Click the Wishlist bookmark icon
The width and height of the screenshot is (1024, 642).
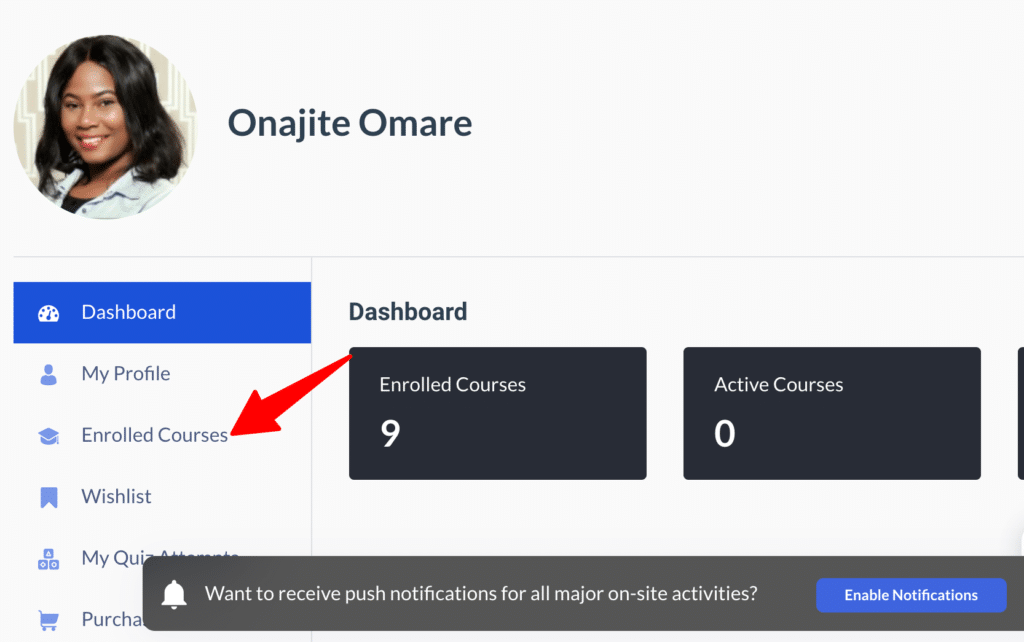[x=49, y=497]
